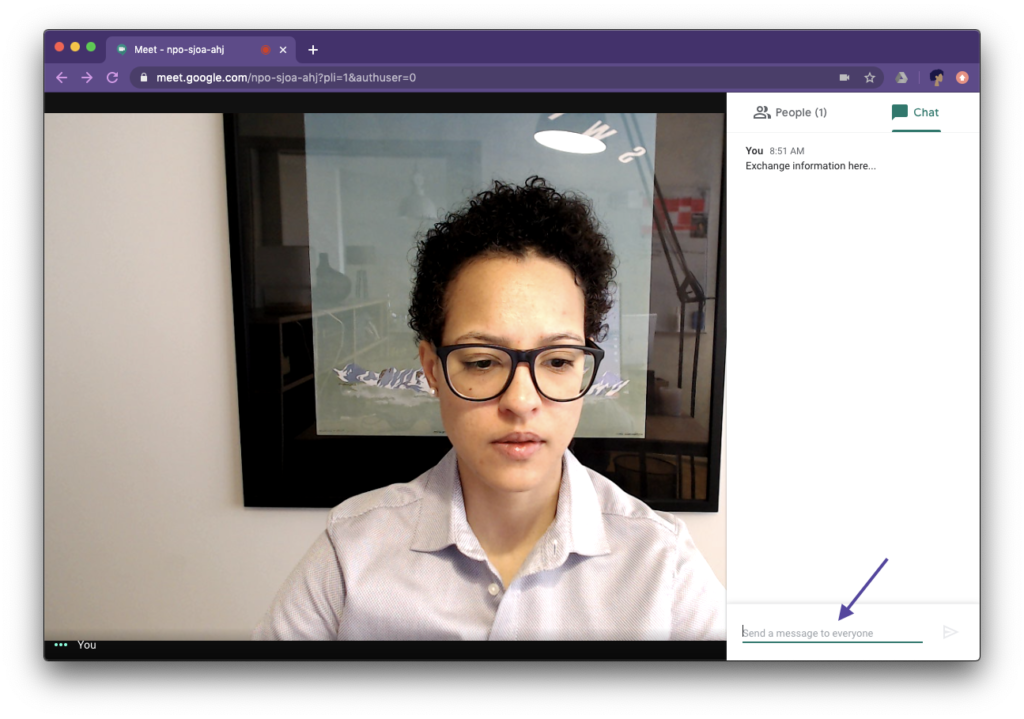Close the Meet browser tab
Image resolution: width=1024 pixels, height=719 pixels.
tap(282, 48)
